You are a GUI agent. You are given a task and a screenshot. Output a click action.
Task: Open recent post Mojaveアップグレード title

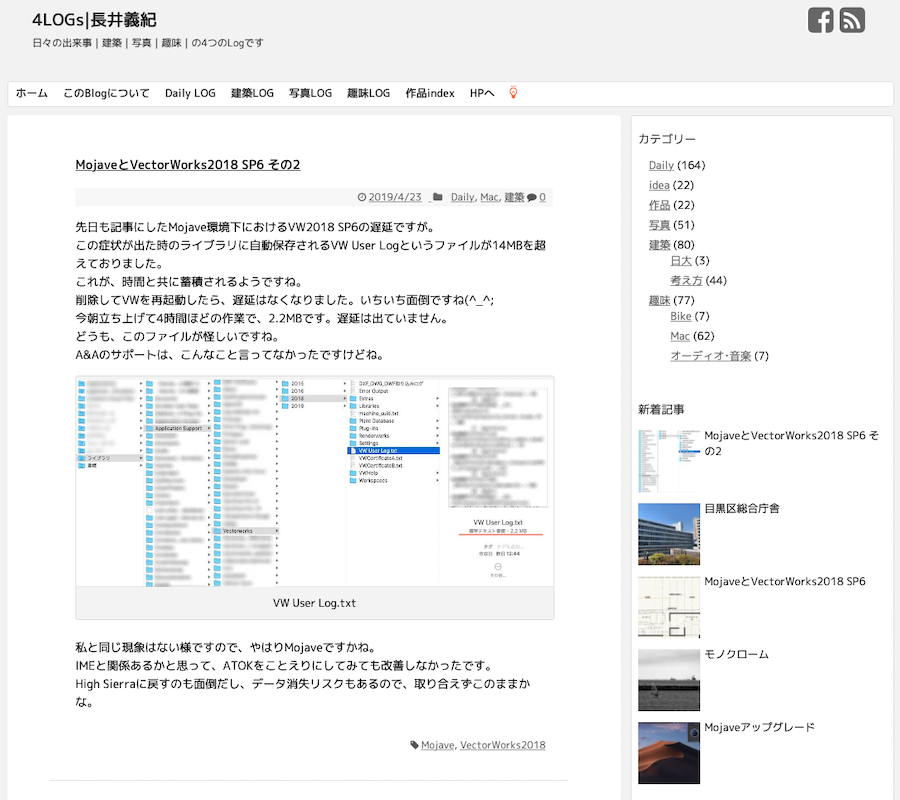[759, 727]
